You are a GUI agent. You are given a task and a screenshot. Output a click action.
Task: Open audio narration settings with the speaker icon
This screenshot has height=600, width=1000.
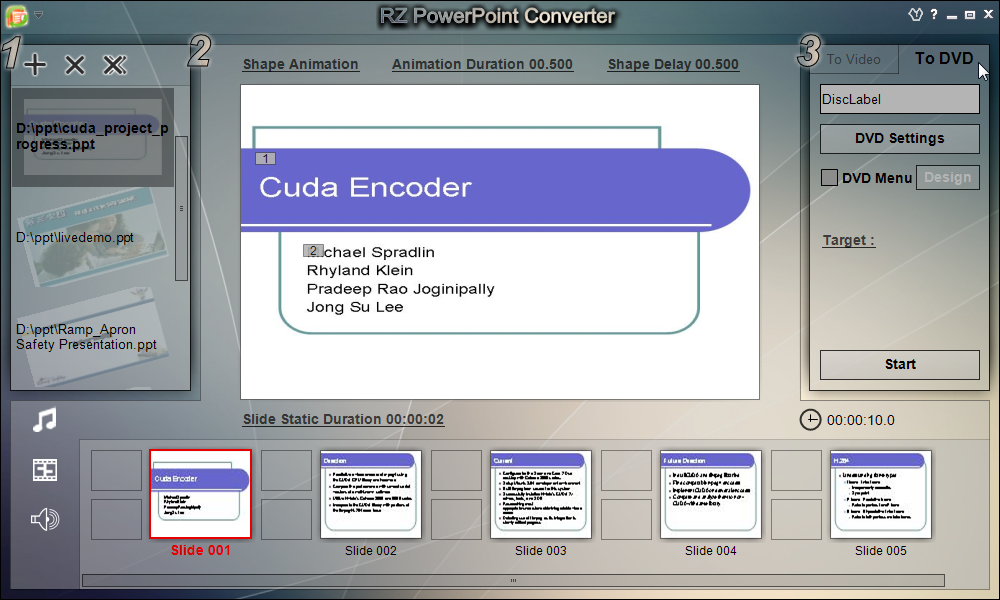tap(43, 519)
